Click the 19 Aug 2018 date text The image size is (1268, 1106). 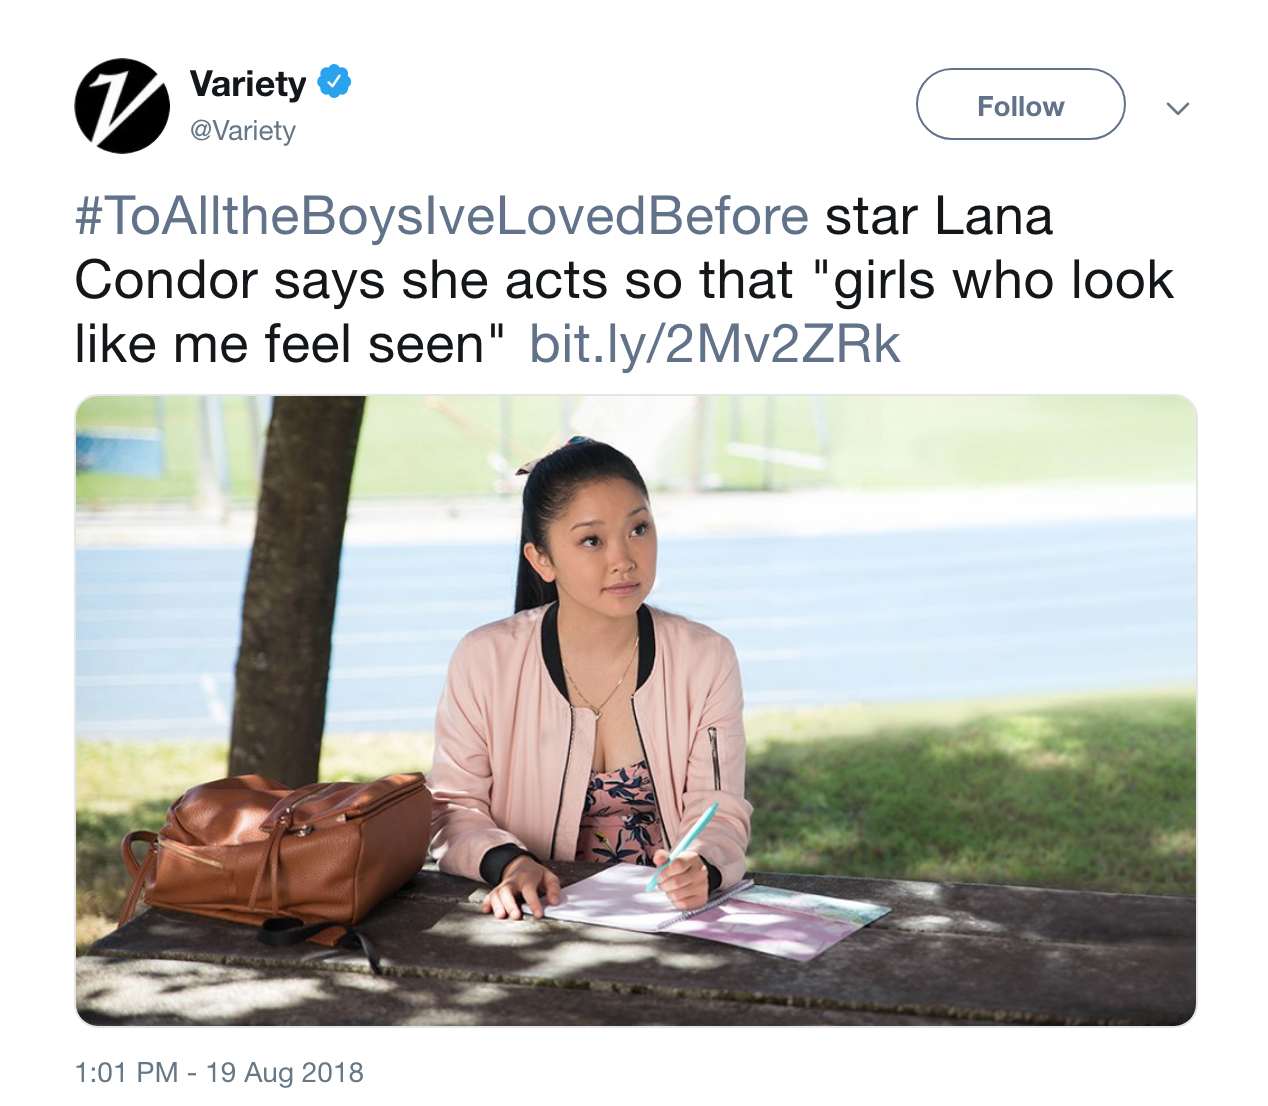pyautogui.click(x=285, y=1073)
